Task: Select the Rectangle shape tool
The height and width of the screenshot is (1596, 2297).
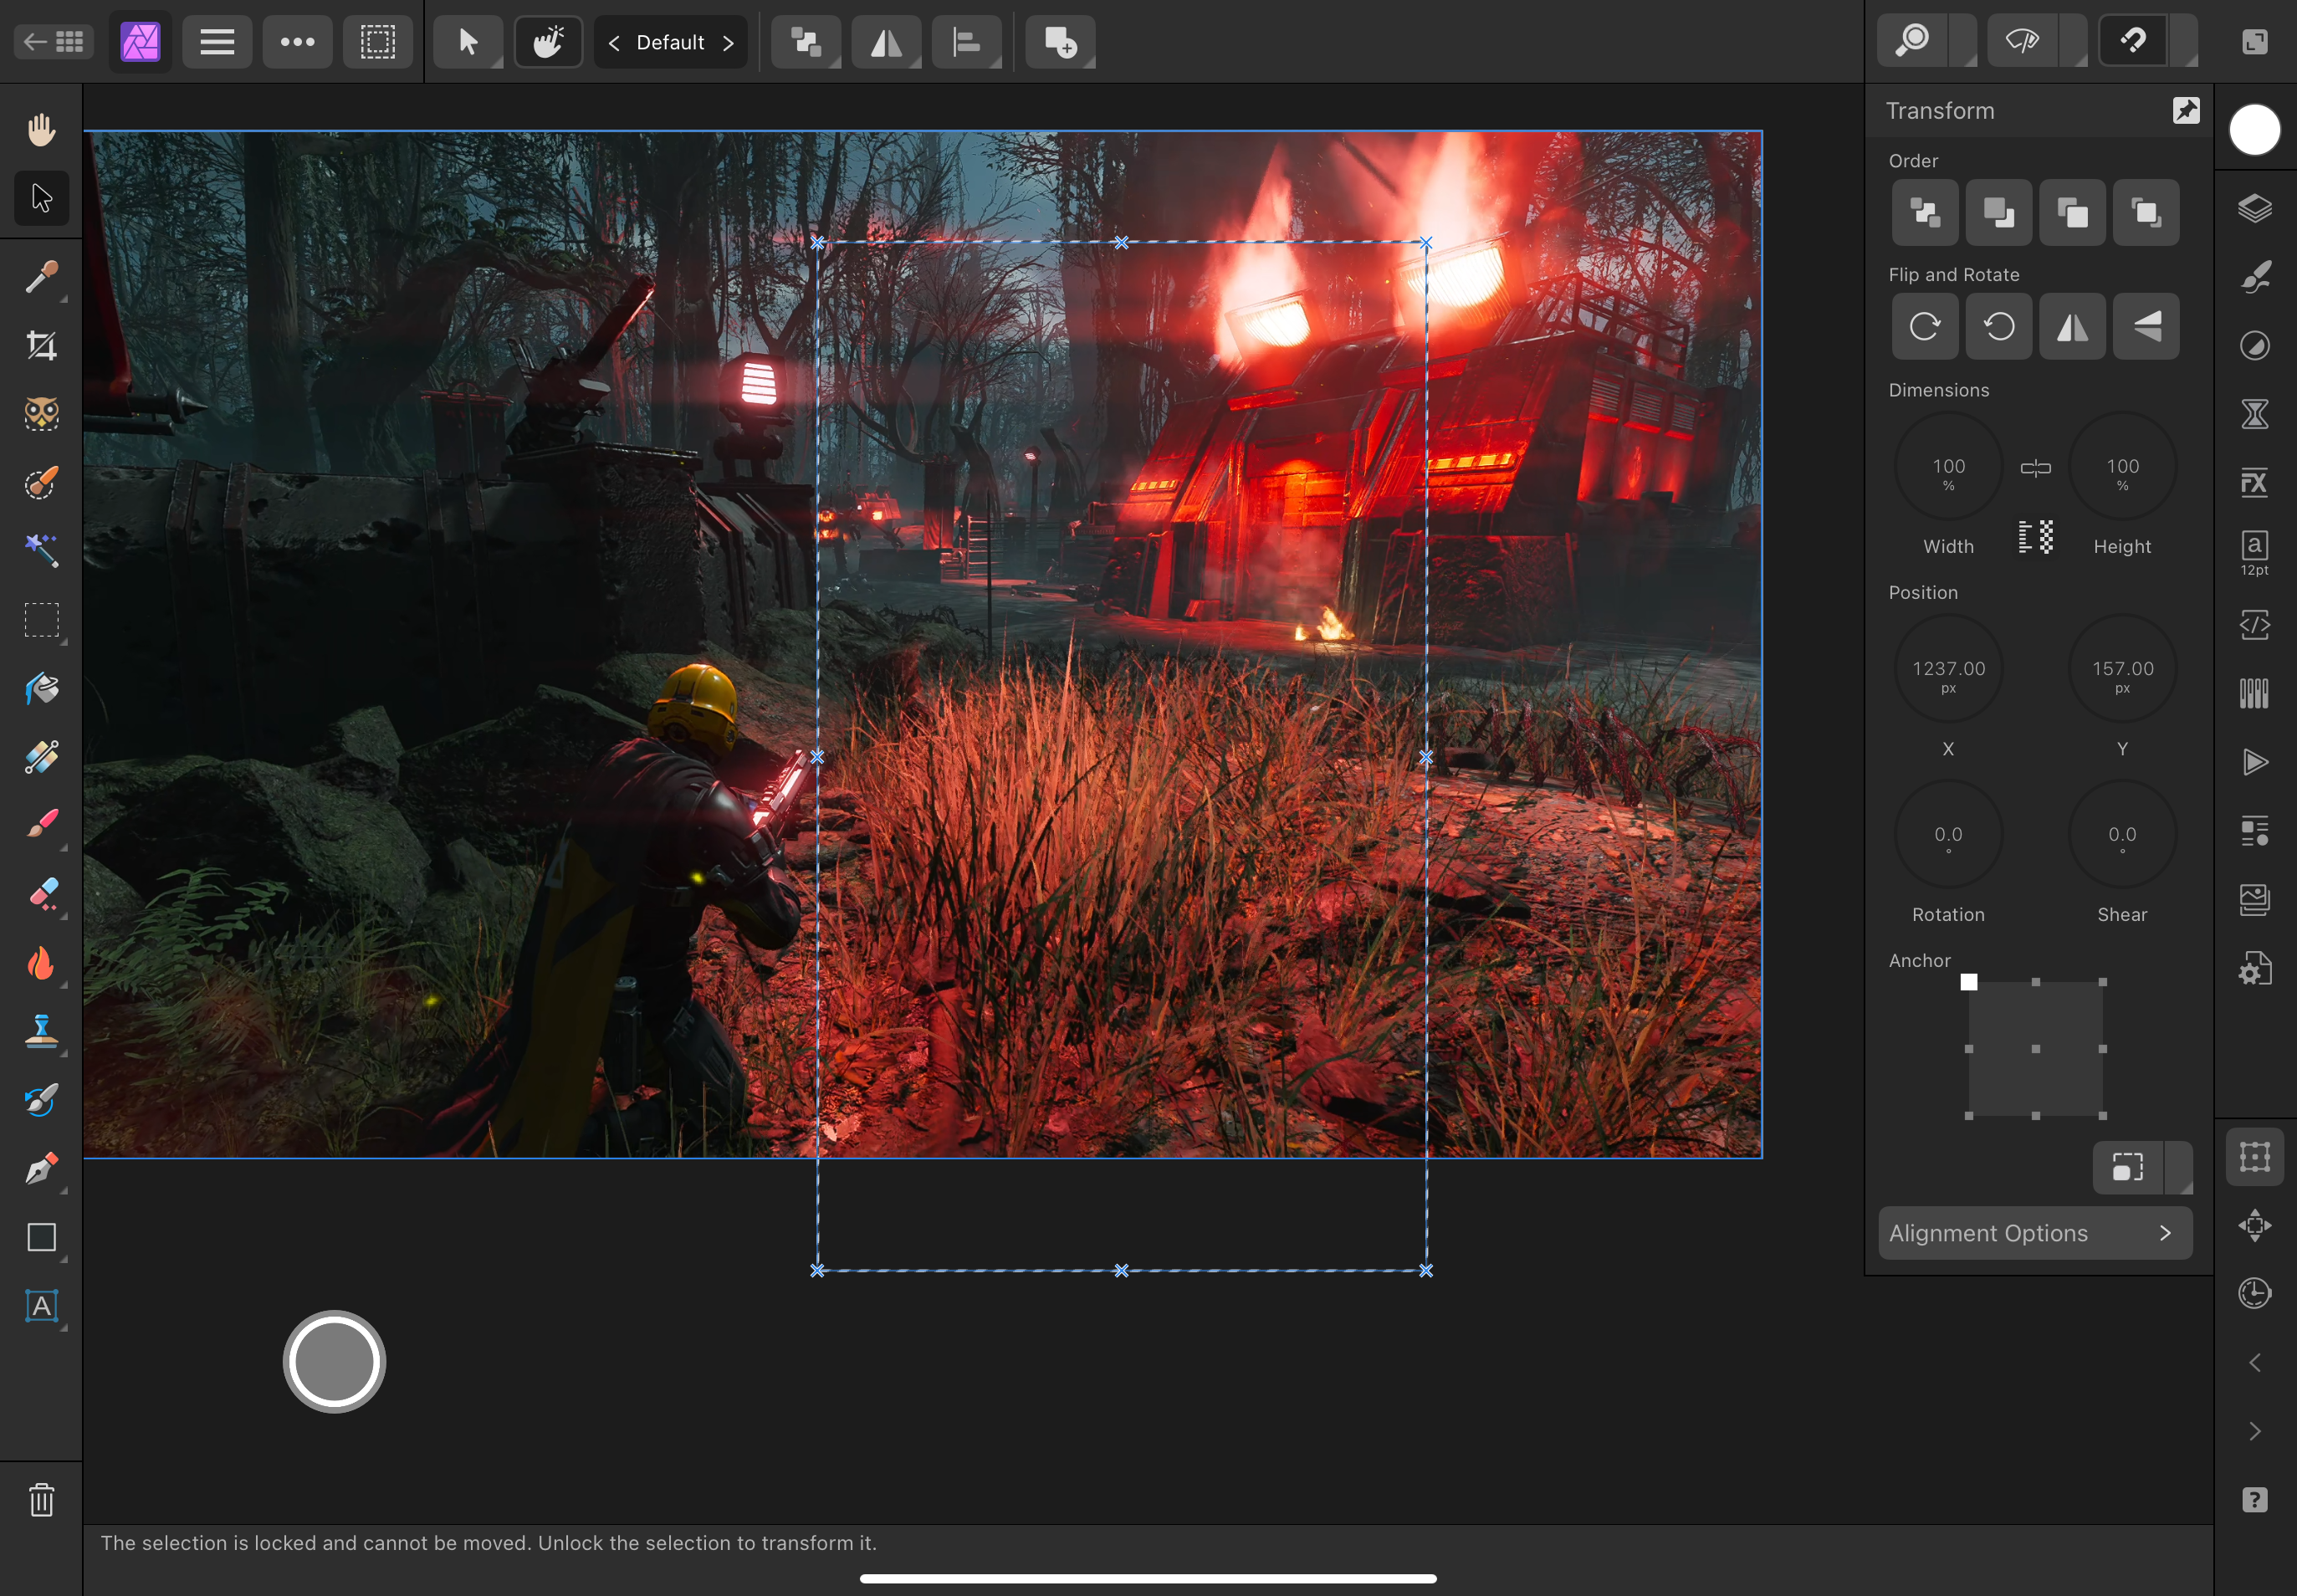Action: pyautogui.click(x=41, y=1237)
